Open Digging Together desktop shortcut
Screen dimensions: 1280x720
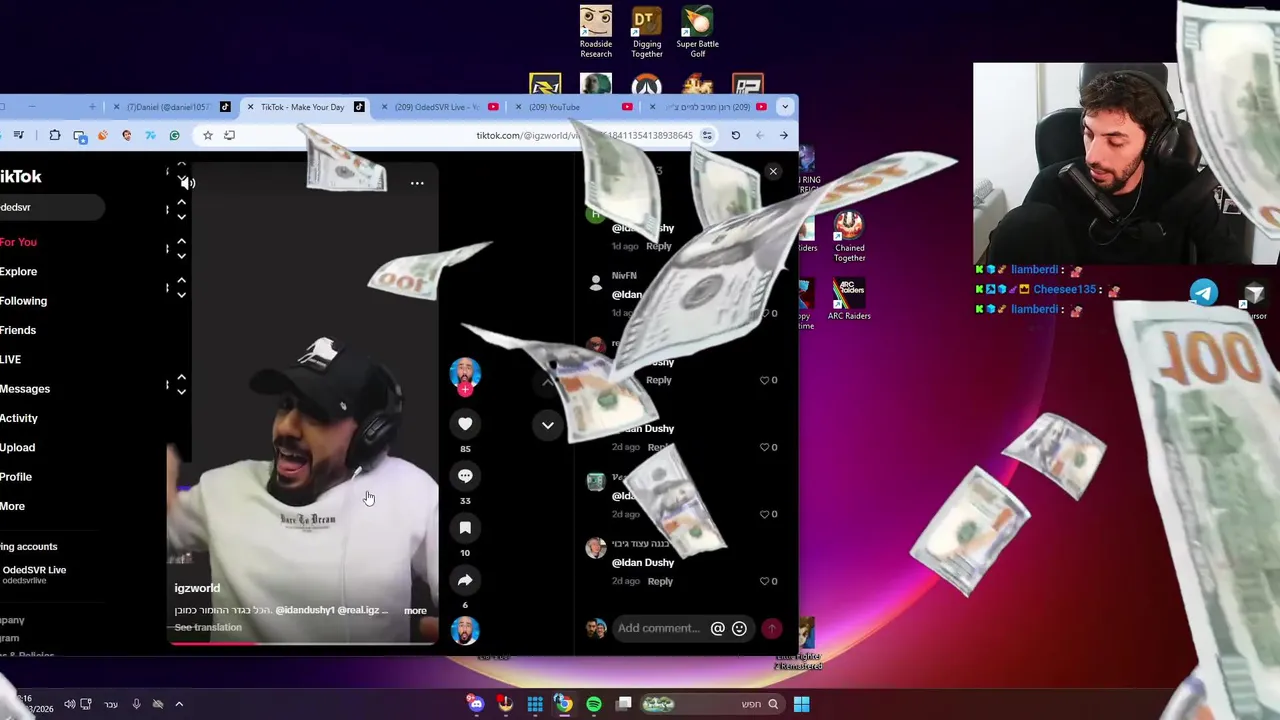coord(646,33)
